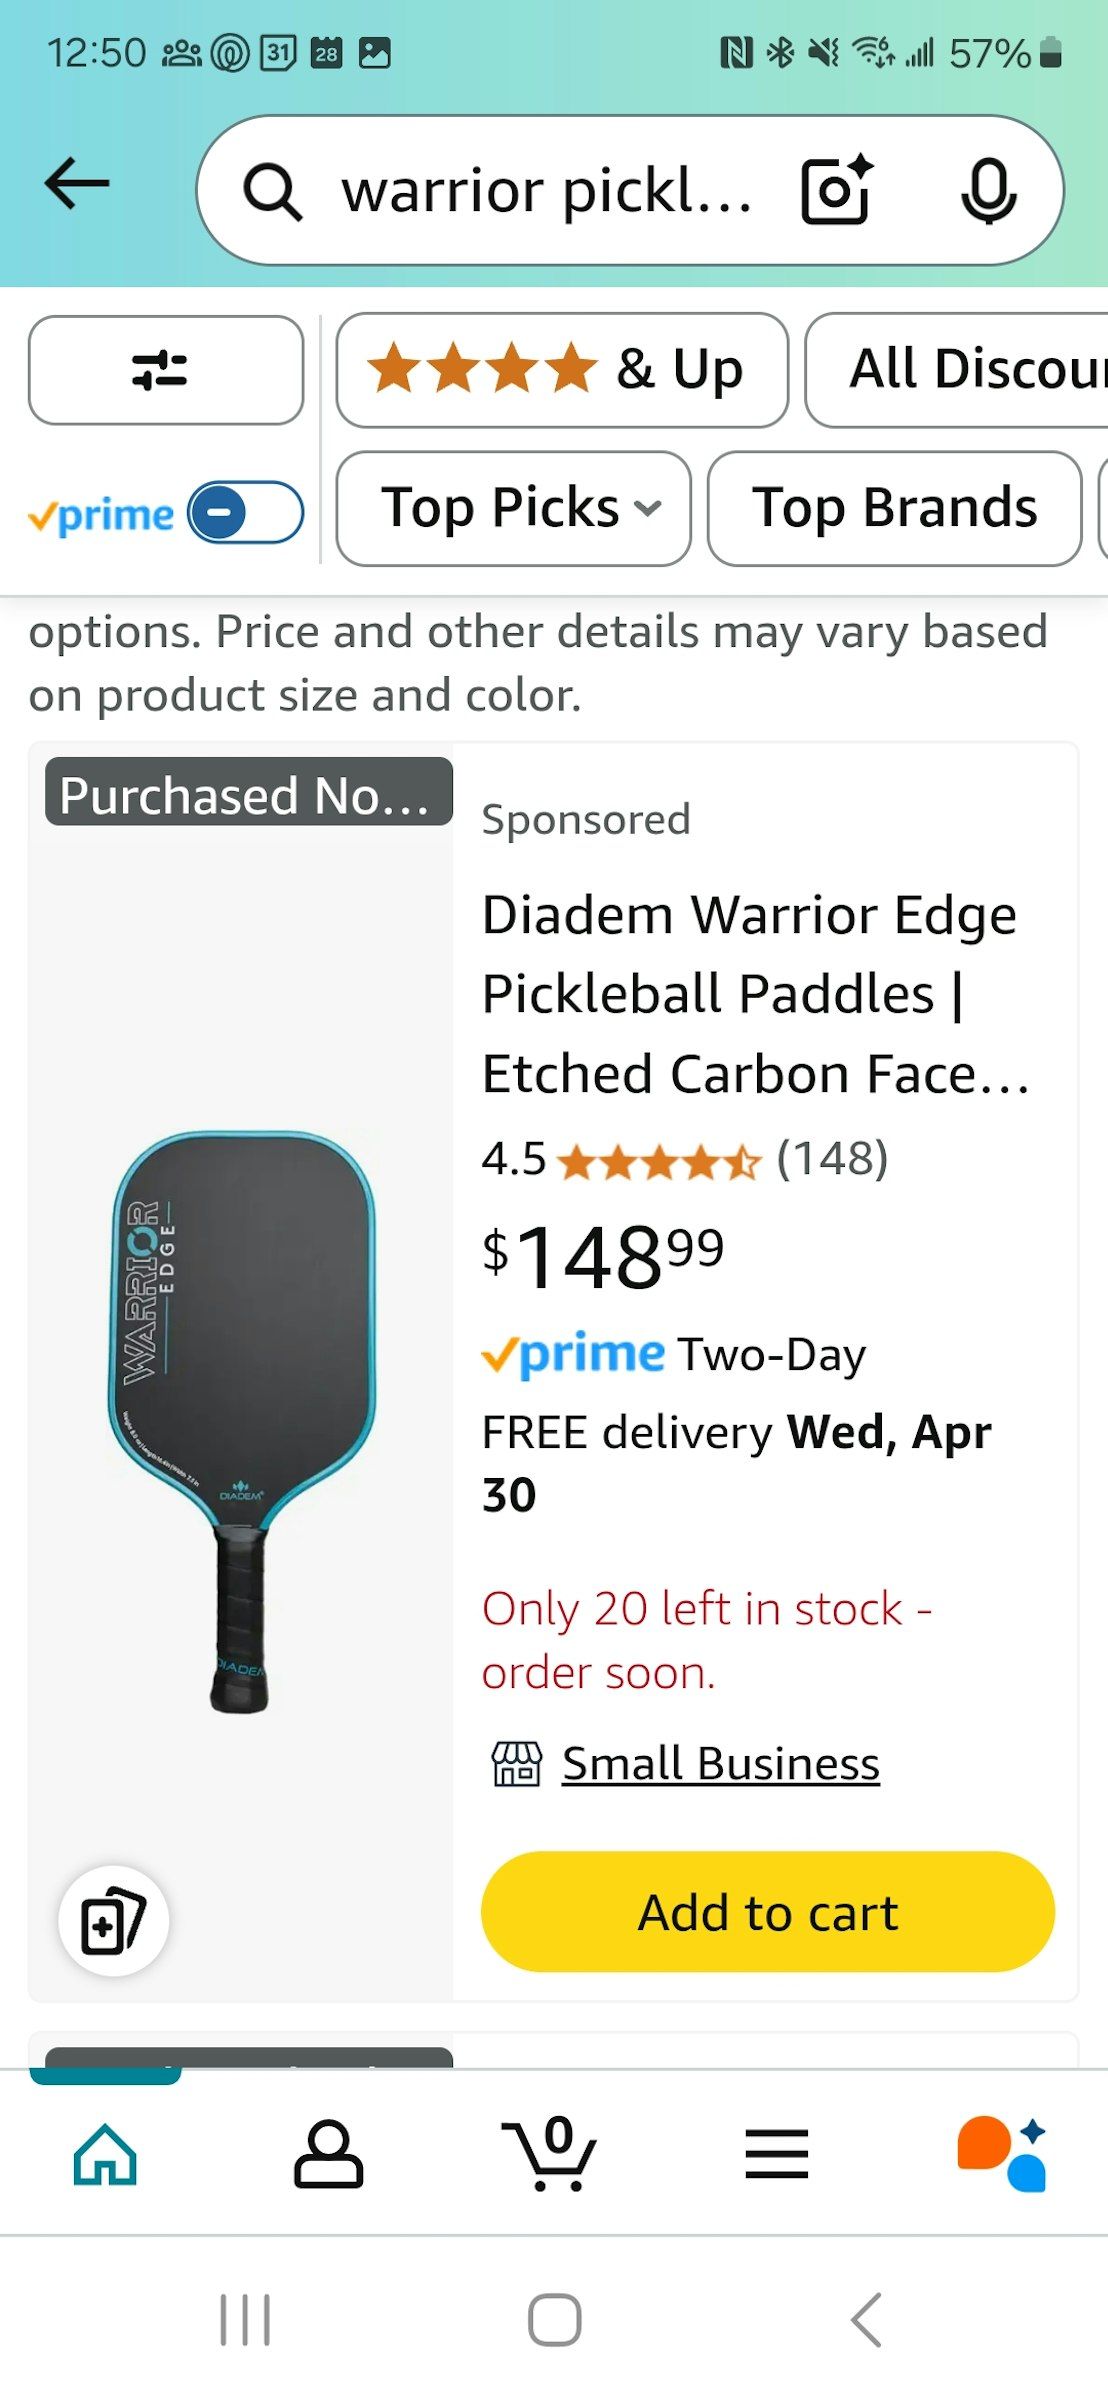Open the filters slider icon button

click(166, 370)
